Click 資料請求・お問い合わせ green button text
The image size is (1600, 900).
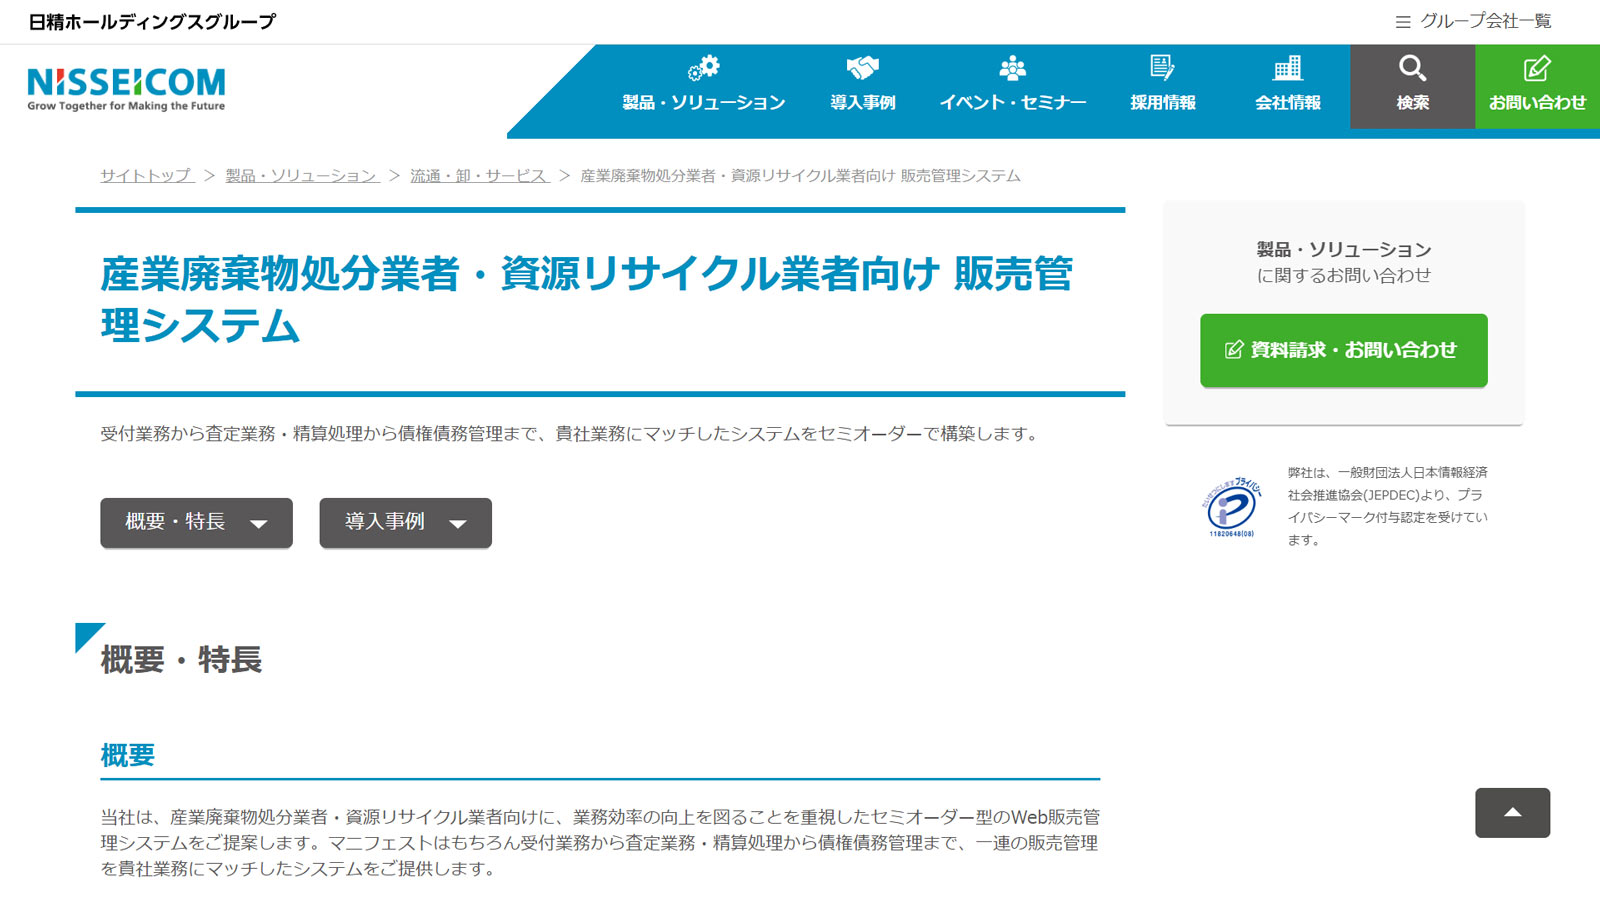pos(1353,350)
